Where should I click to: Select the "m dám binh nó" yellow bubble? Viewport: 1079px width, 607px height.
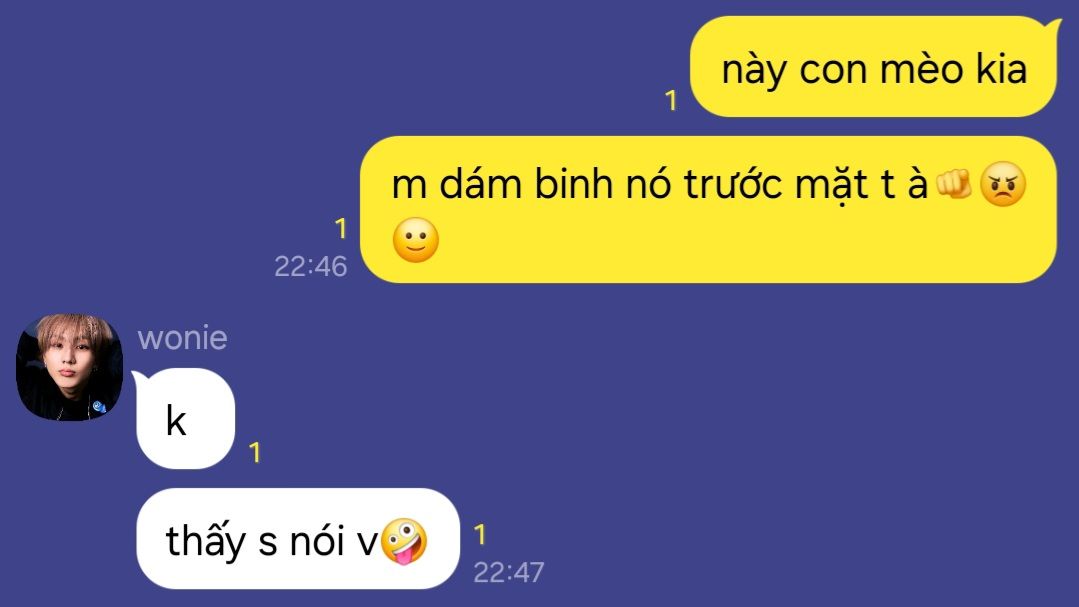708,209
